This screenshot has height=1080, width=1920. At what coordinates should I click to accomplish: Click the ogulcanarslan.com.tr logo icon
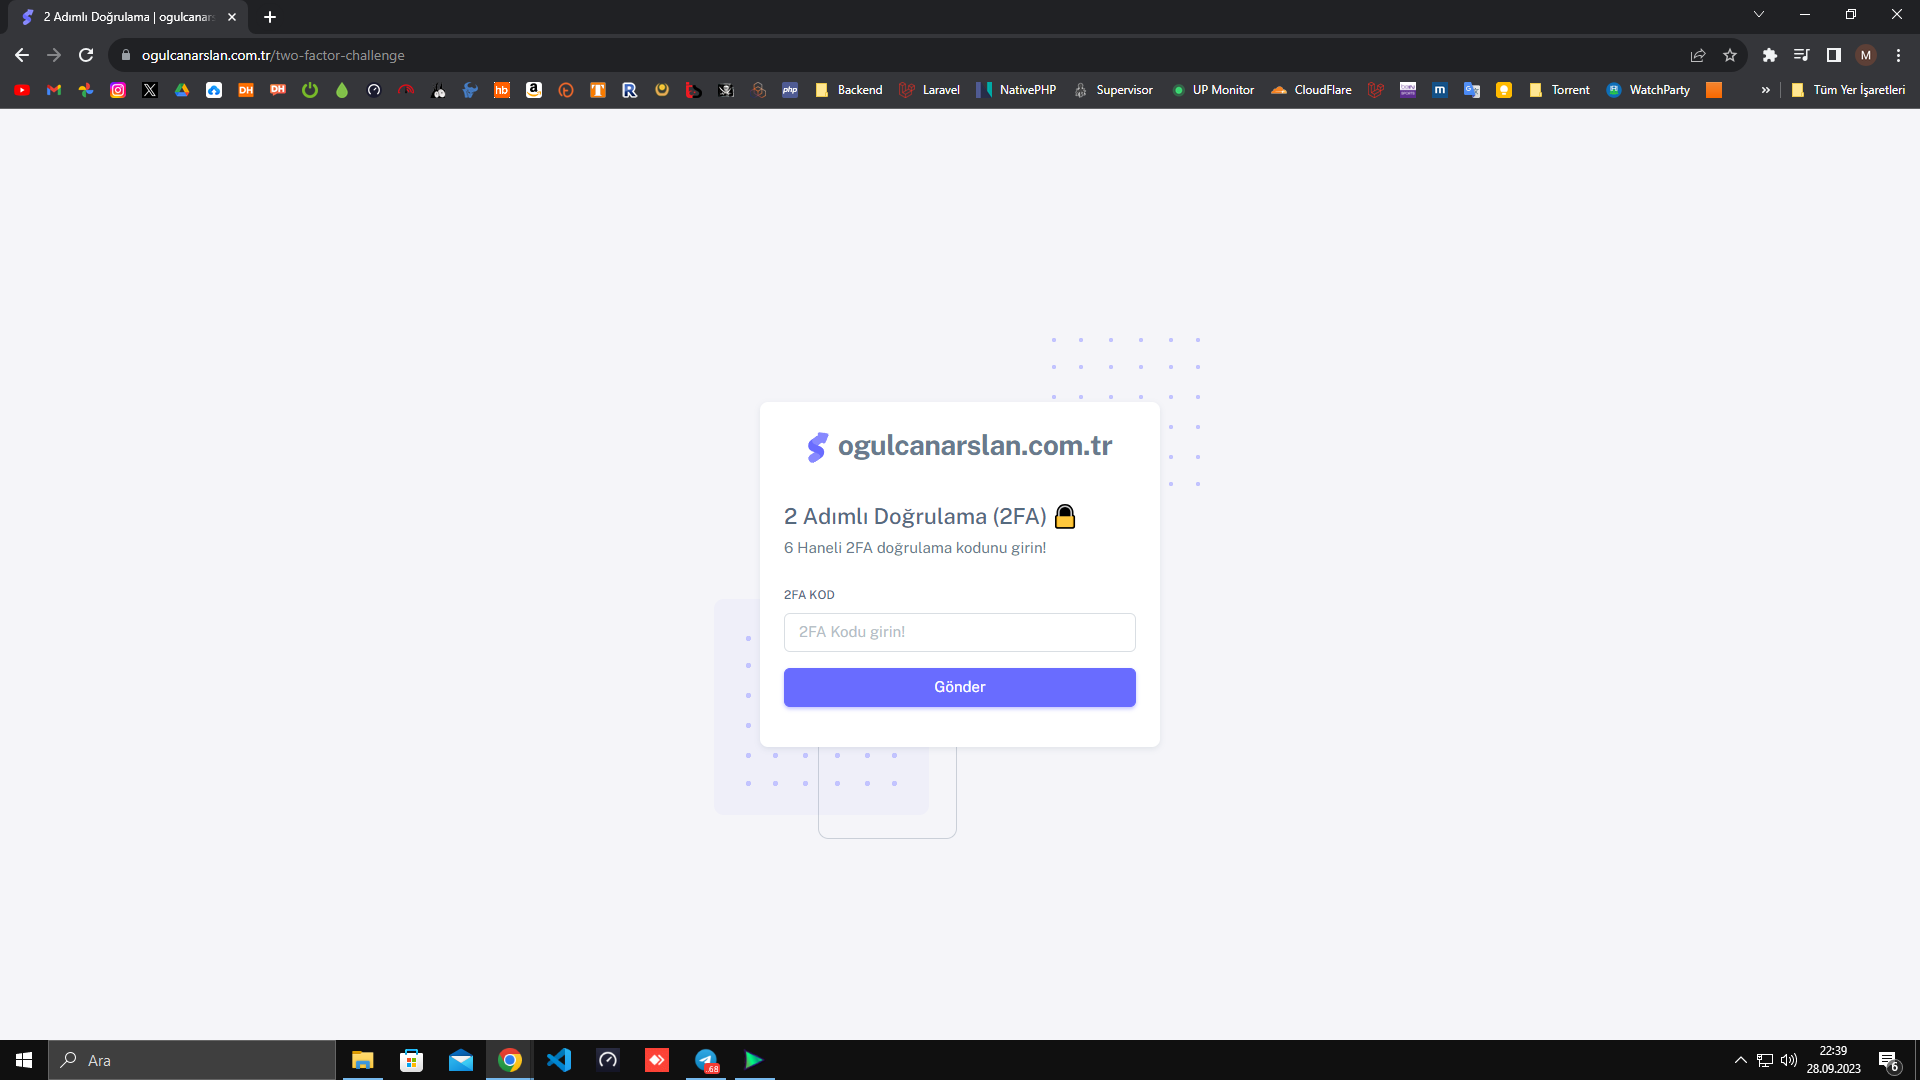[x=816, y=446]
